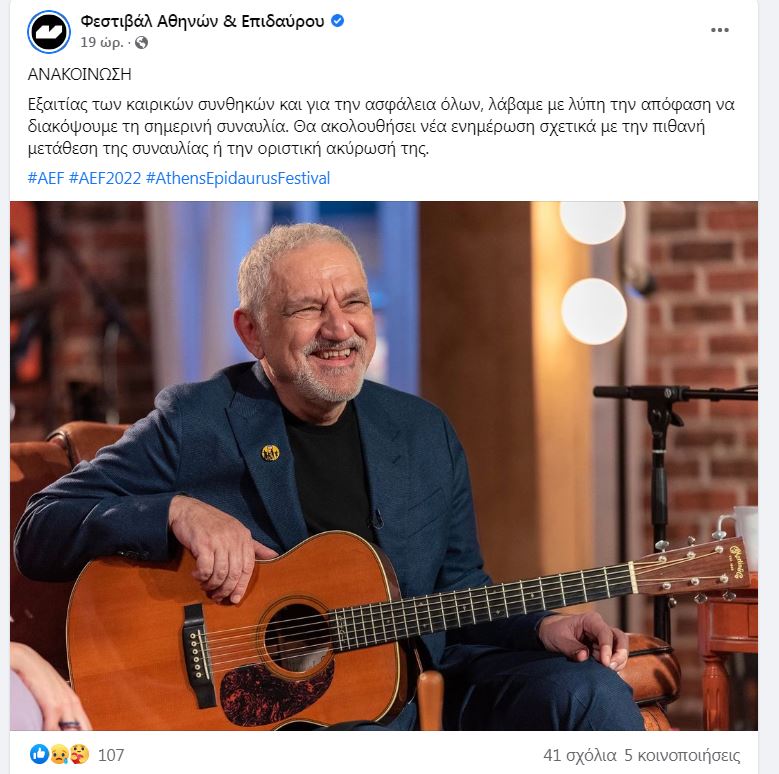The image size is (779, 774).
Task: Show the 5 κοινοποιήσεις shares
Action: (x=682, y=756)
